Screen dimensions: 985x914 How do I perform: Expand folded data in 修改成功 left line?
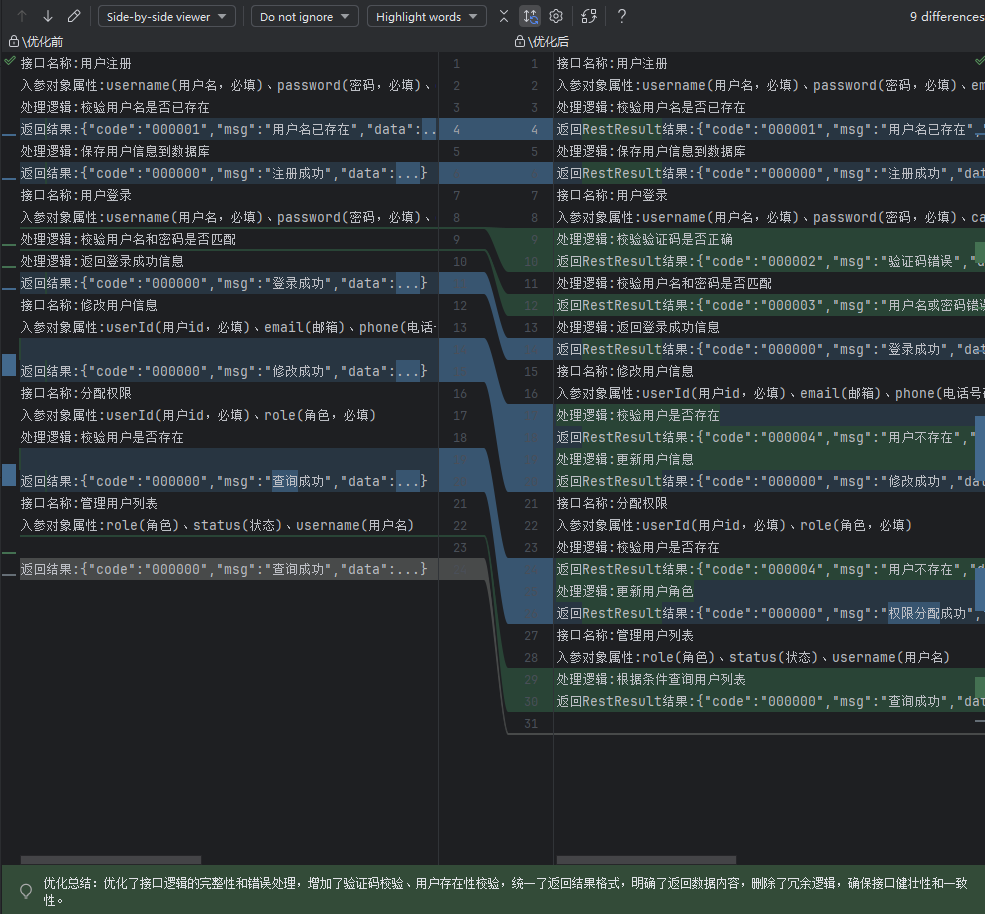pos(408,371)
